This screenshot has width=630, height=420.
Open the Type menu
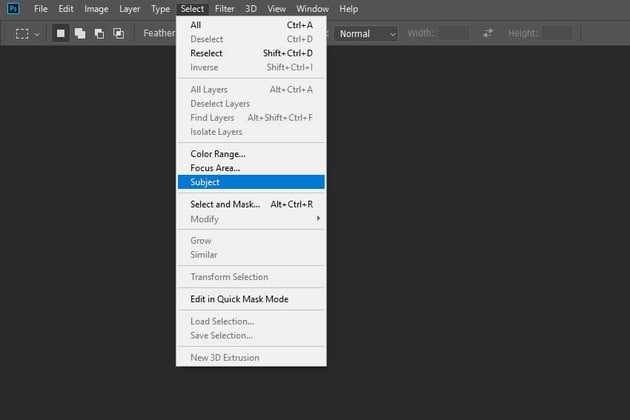tap(160, 9)
